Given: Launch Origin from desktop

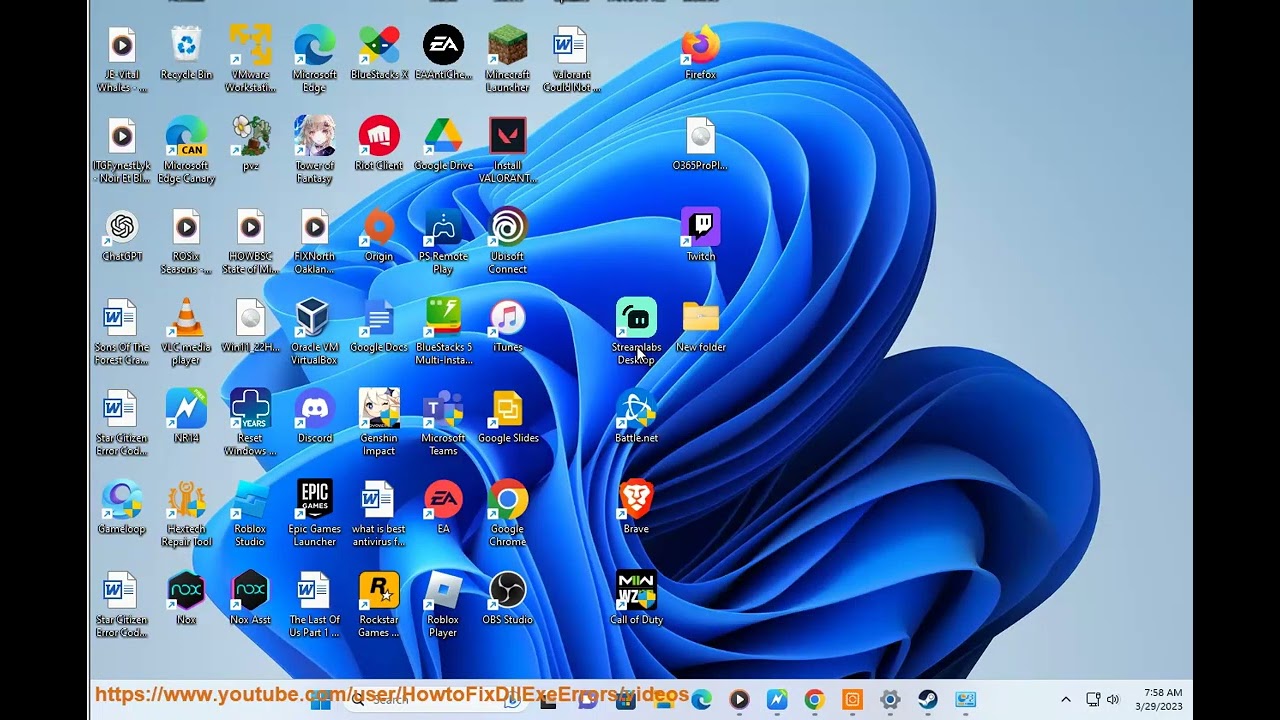Looking at the screenshot, I should point(379,237).
